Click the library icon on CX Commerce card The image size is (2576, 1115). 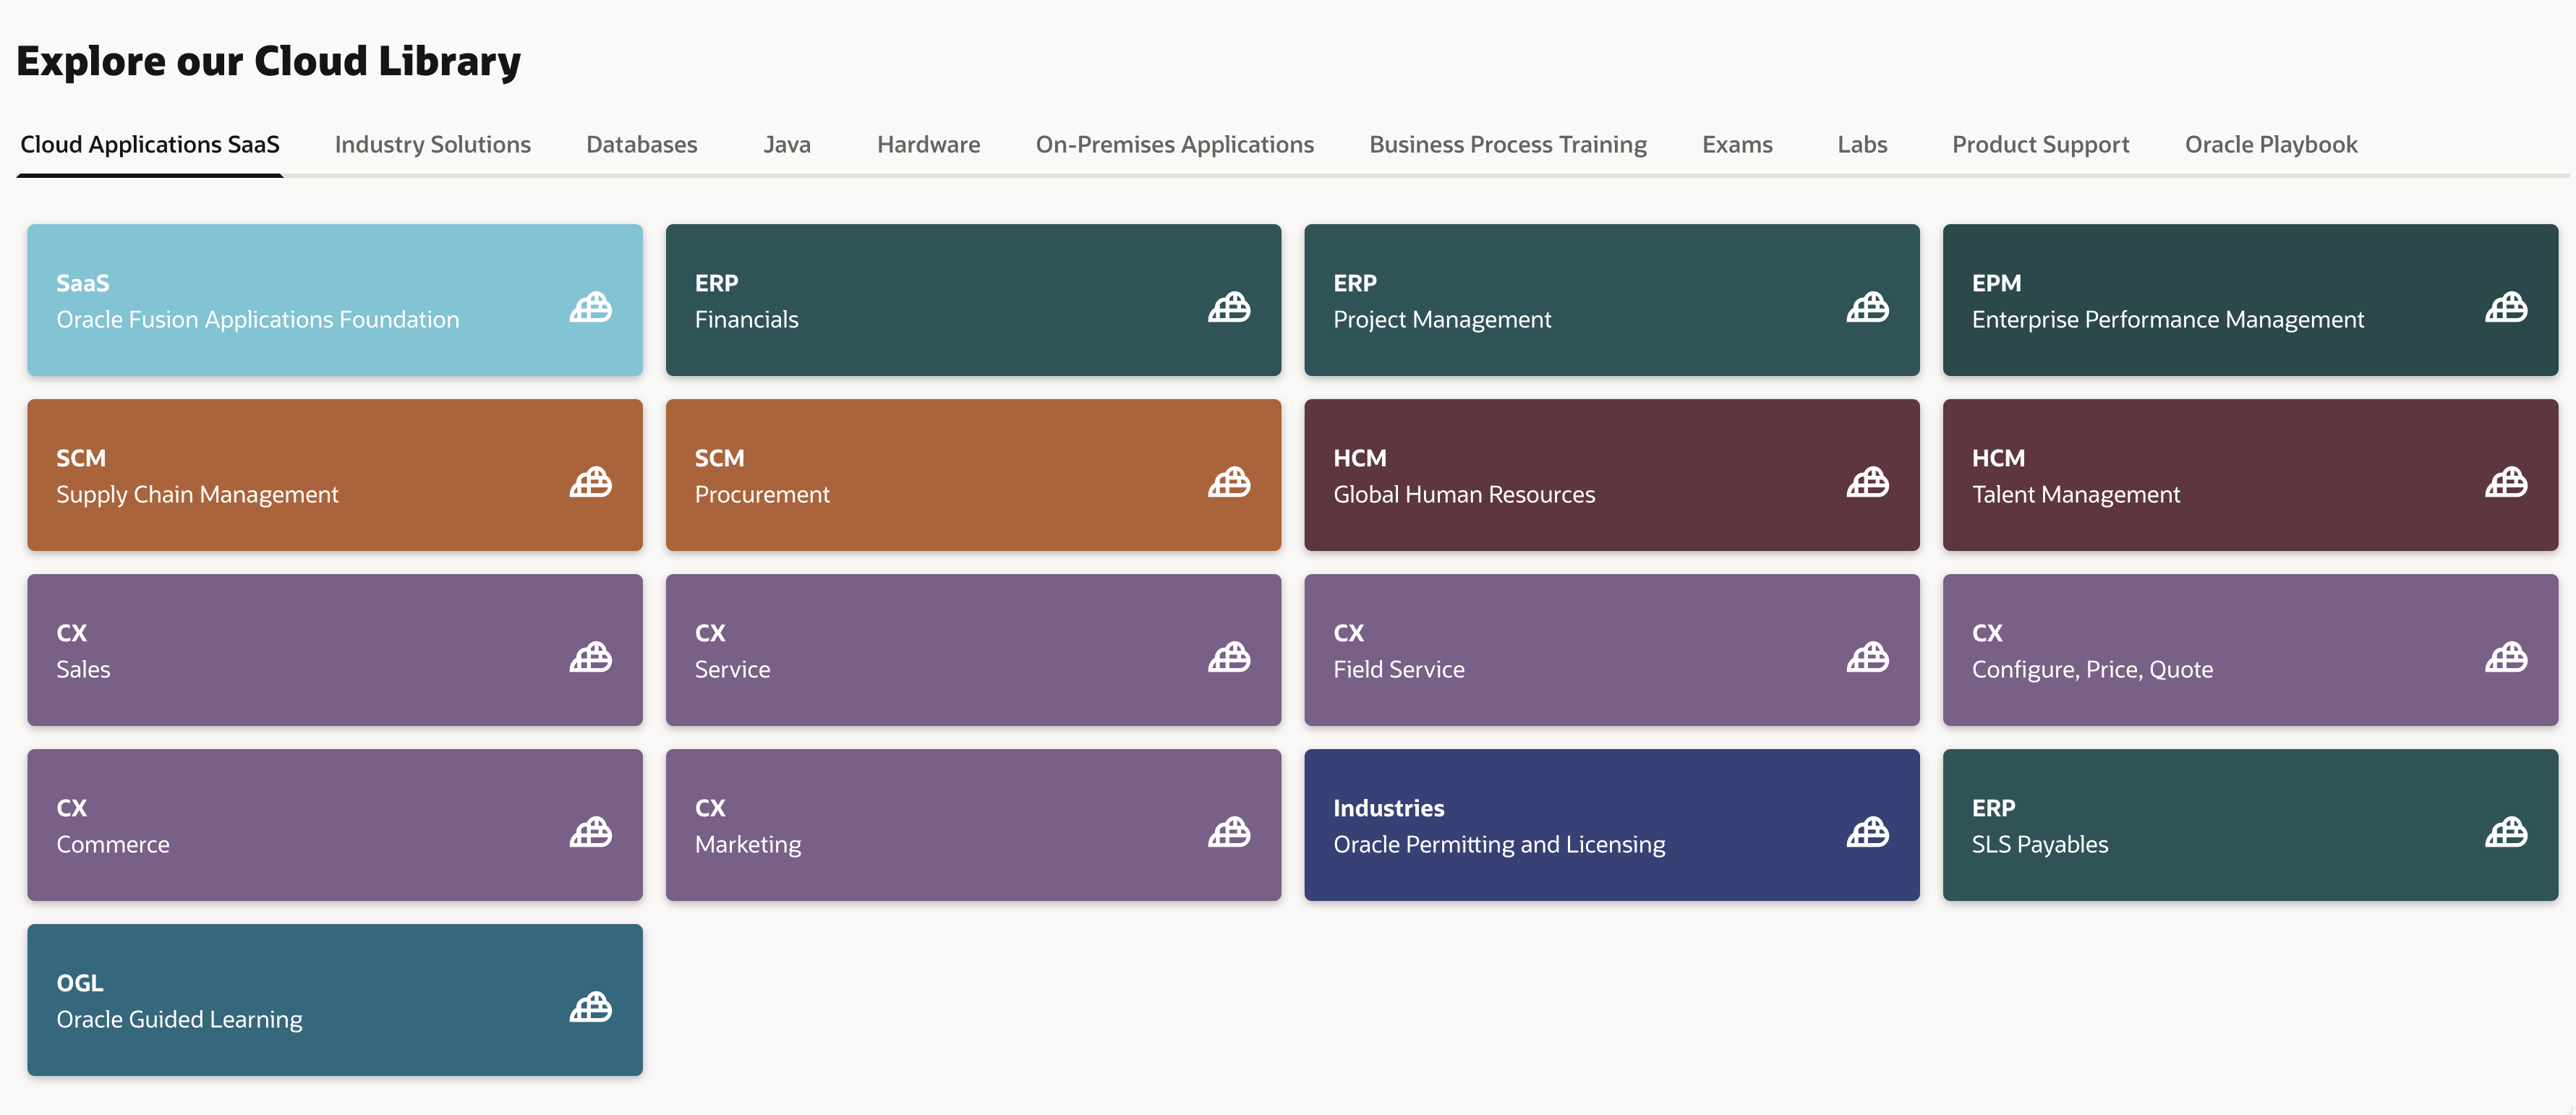click(591, 832)
